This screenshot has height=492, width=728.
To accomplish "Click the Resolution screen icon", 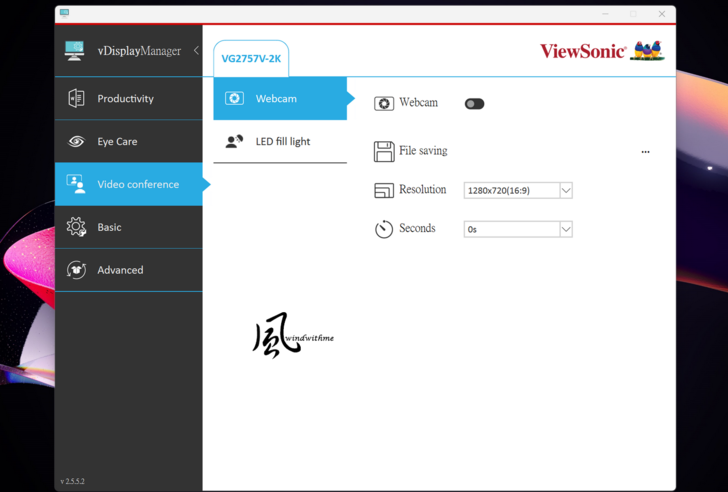I will coord(384,190).
